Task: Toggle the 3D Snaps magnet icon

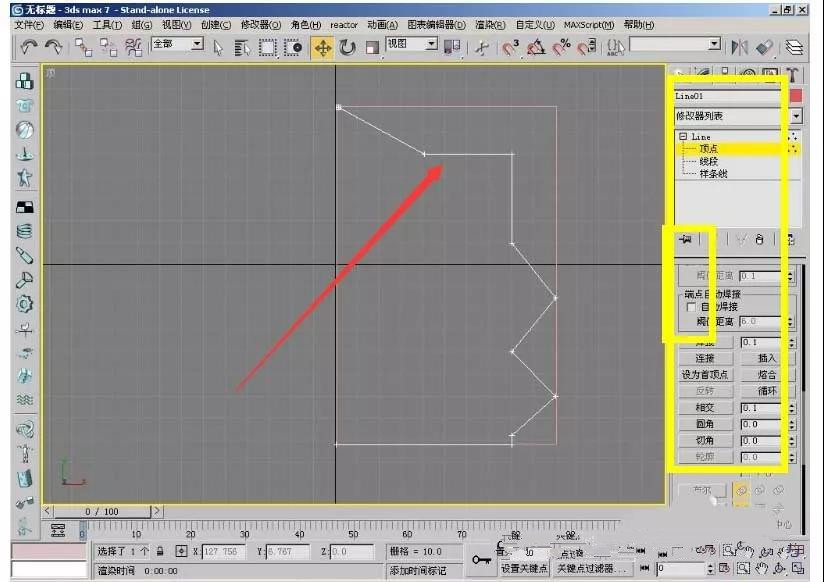Action: [x=510, y=48]
